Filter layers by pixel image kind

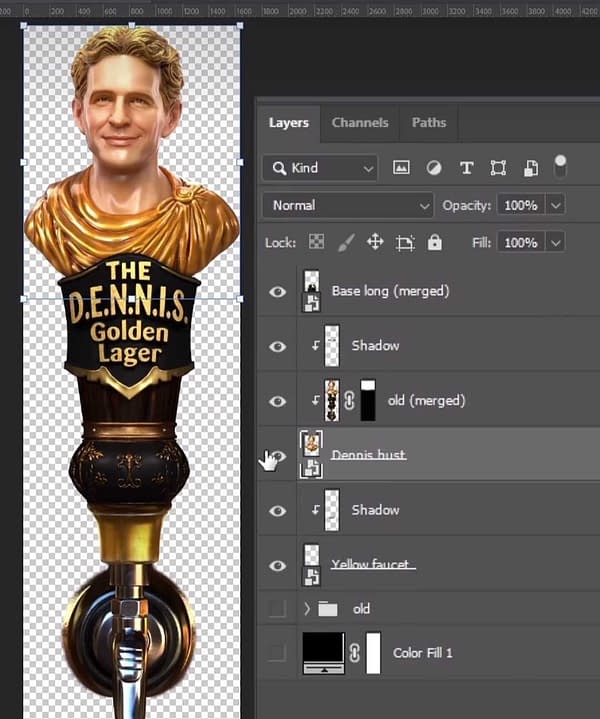pos(401,168)
